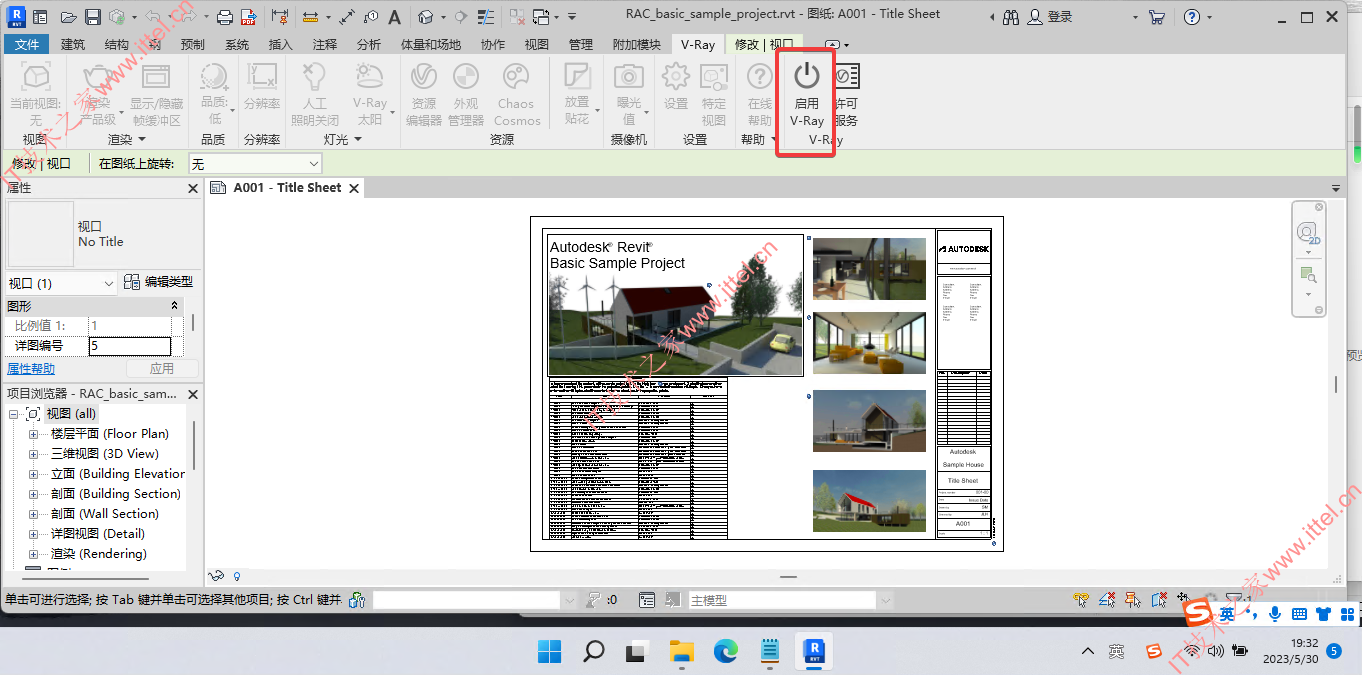
Task: Click the 2D navigation wheel icon
Action: point(1308,233)
